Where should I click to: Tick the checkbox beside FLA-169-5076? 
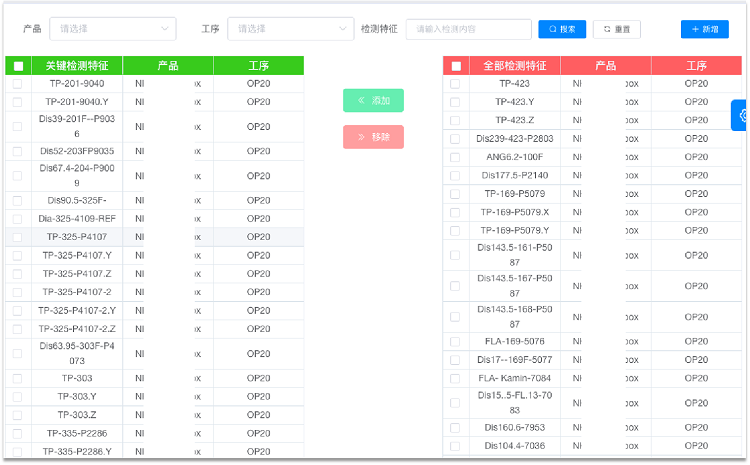(x=455, y=341)
